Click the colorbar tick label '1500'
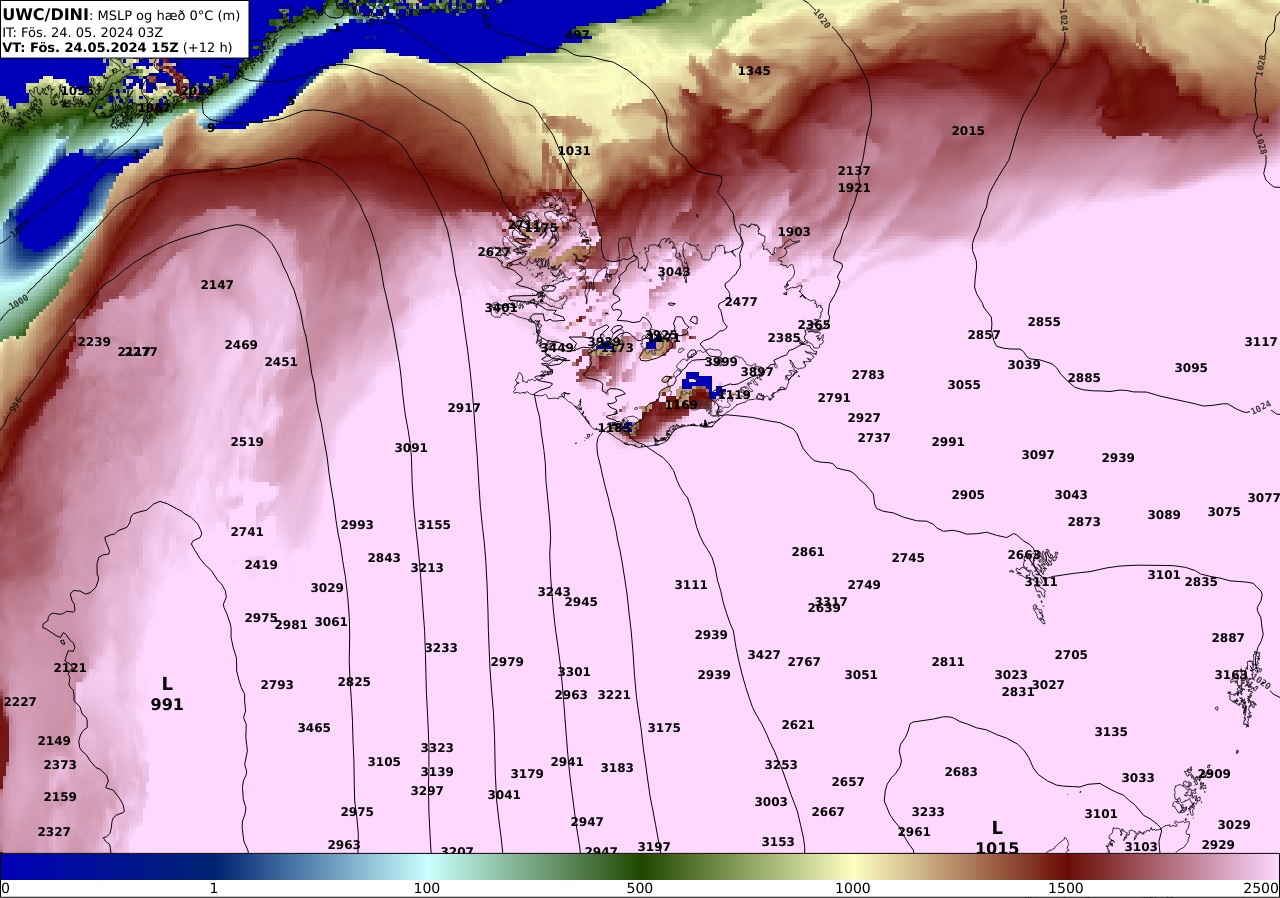The width and height of the screenshot is (1280, 898). click(x=1066, y=888)
